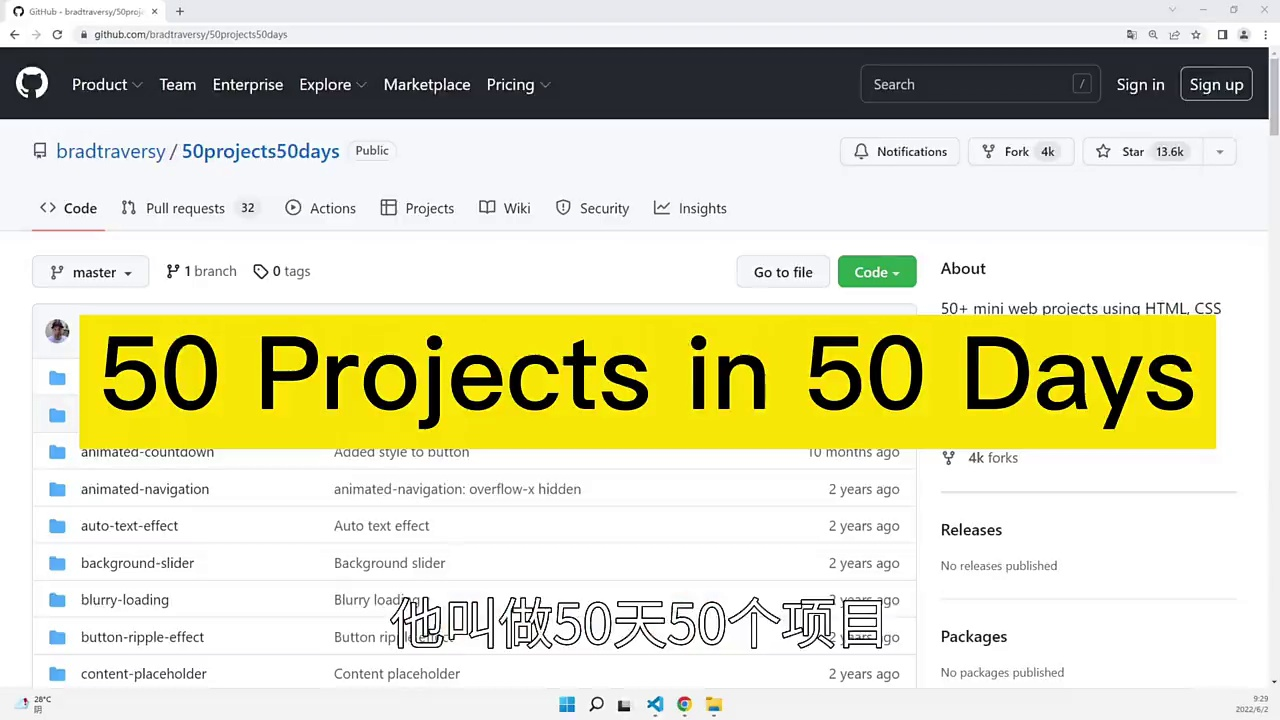This screenshot has width=1280, height=720.
Task: Open the Chrome icon in taskbar
Action: pos(684,704)
